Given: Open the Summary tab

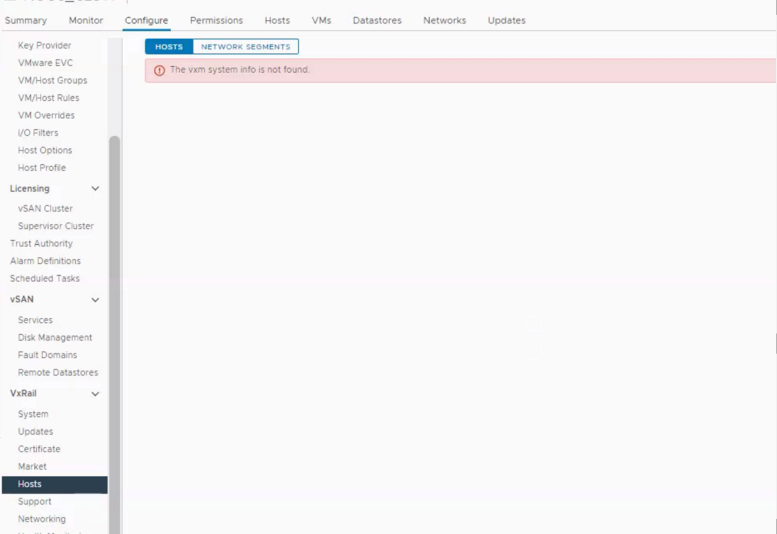Looking at the screenshot, I should (26, 20).
